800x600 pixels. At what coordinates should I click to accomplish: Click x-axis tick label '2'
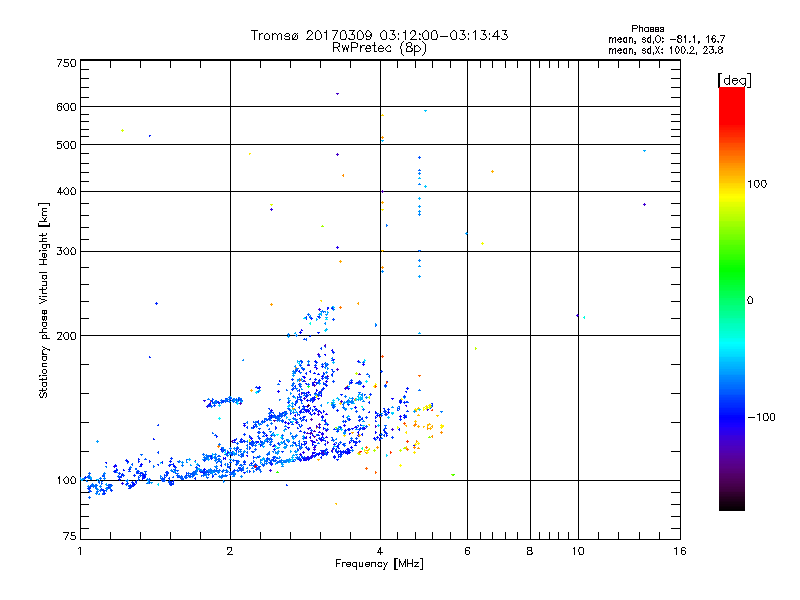tap(230, 551)
